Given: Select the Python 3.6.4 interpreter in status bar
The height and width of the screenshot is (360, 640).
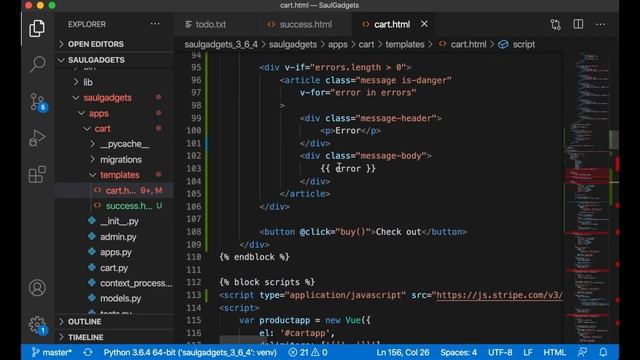Looking at the screenshot, I should click(190, 352).
